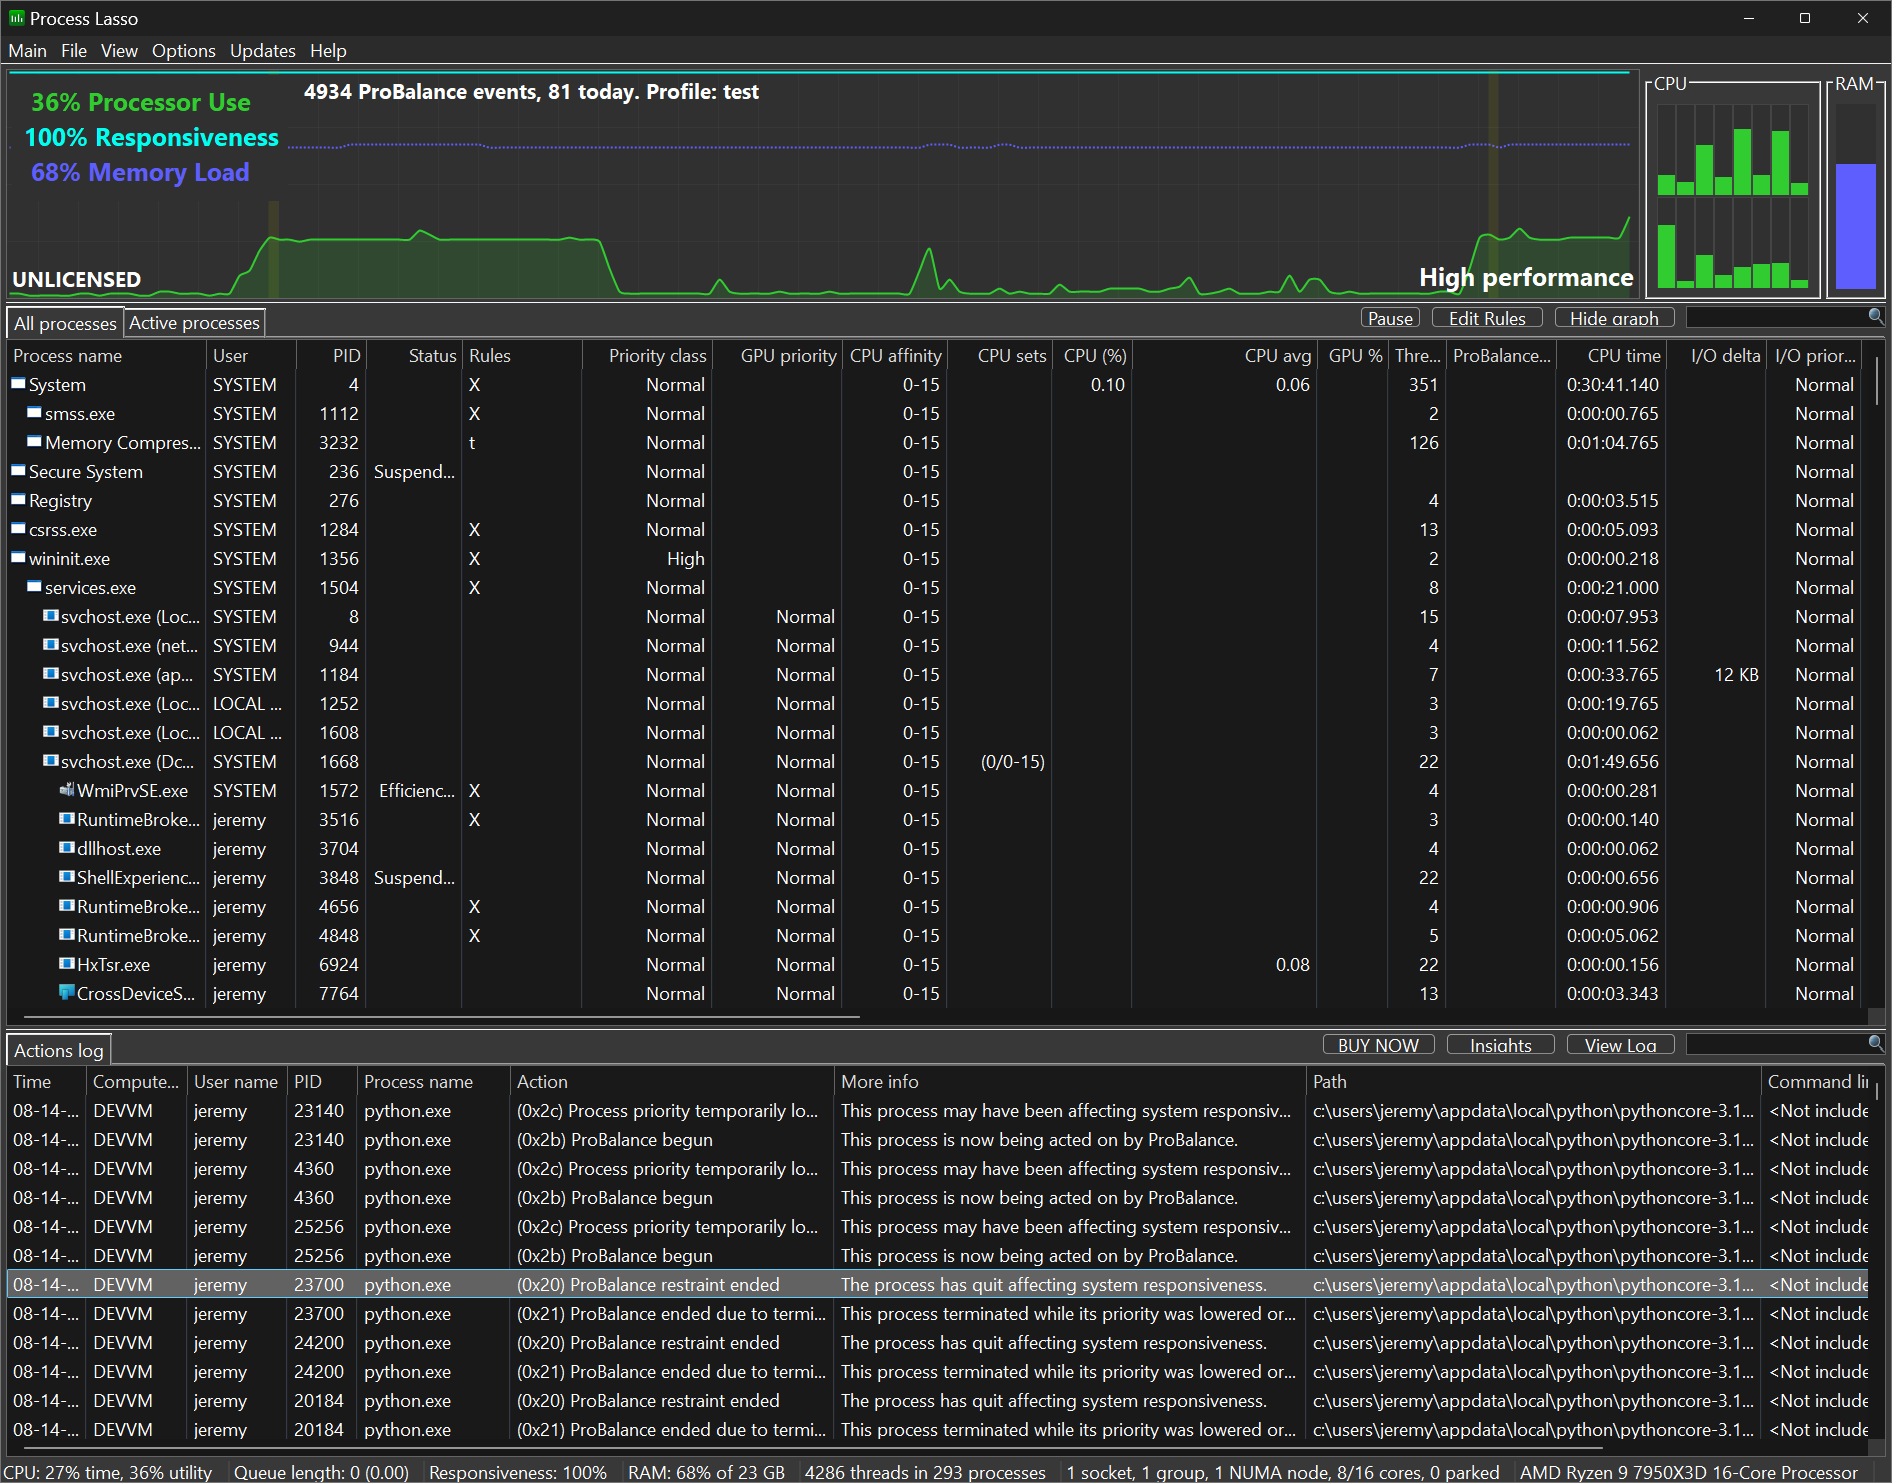Pause the process list updates
This screenshot has height=1483, width=1892.
[1390, 318]
